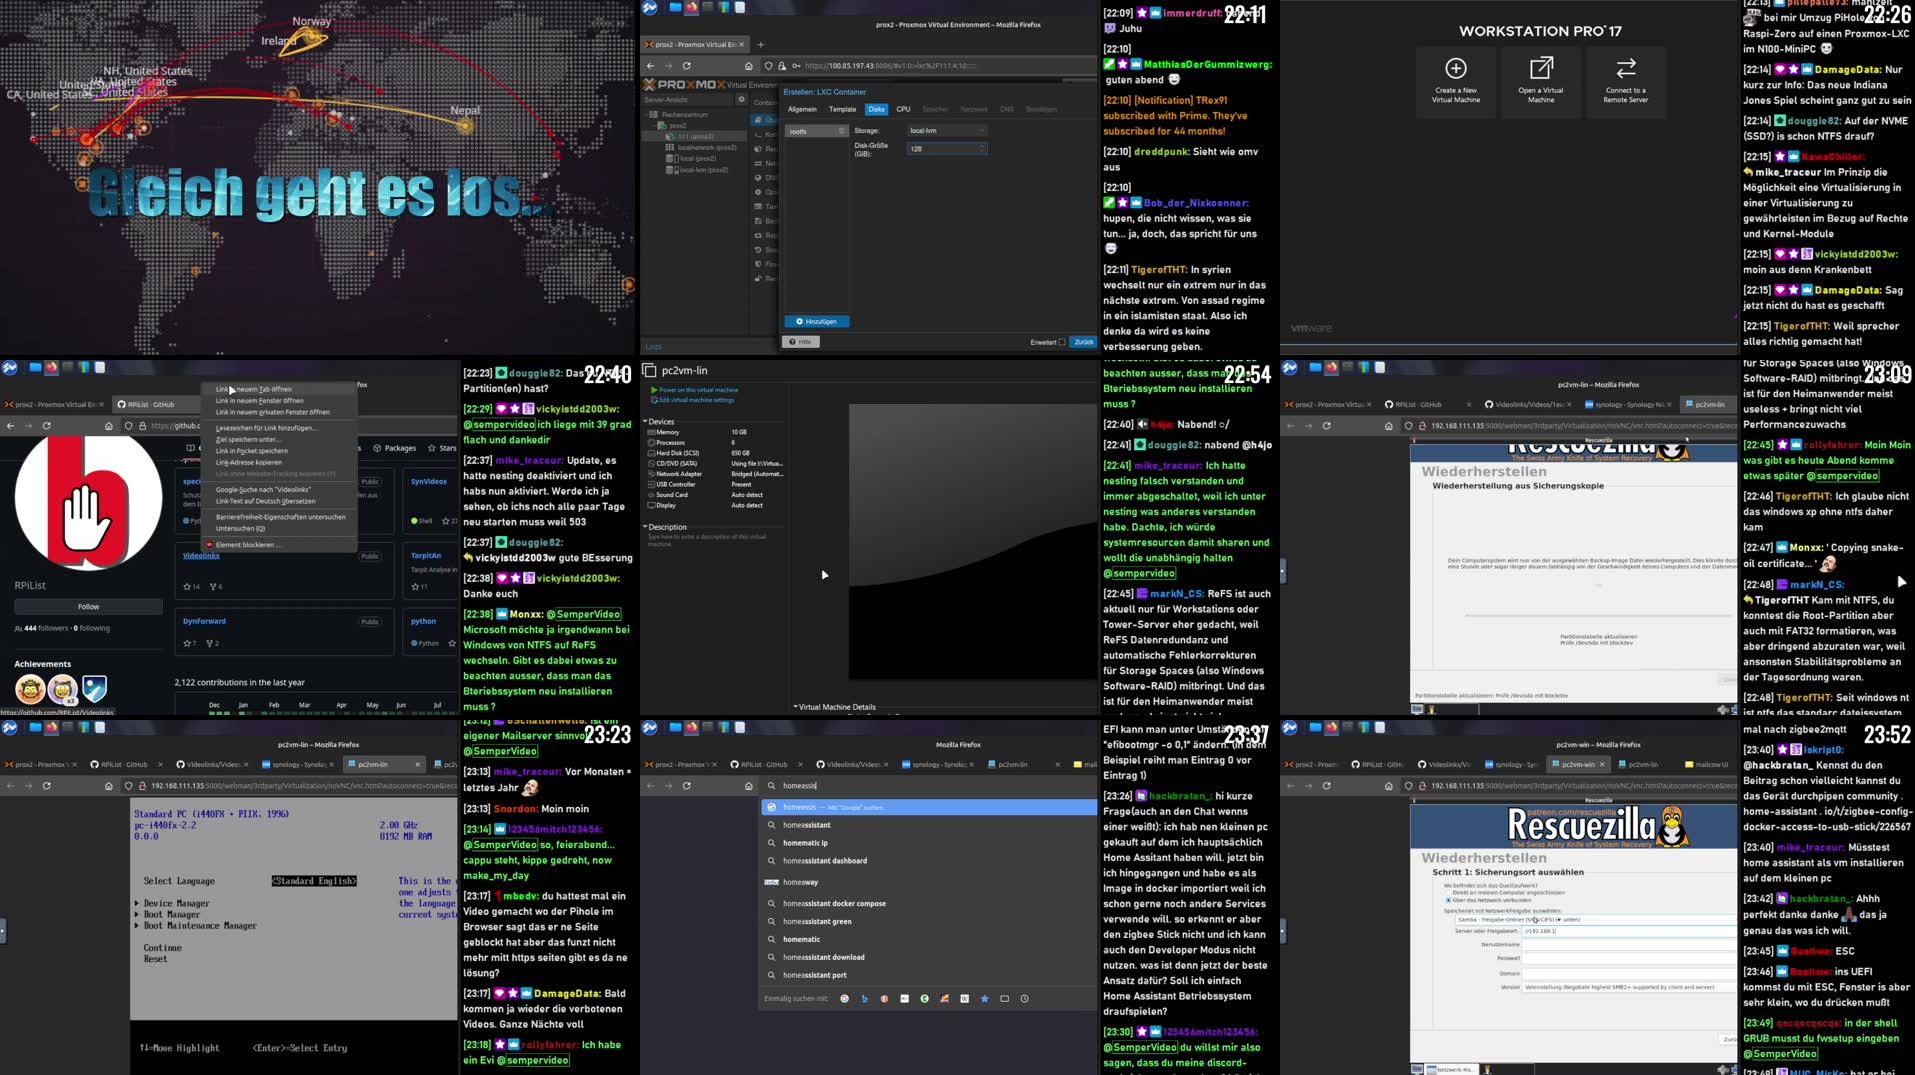
Task: Click the plus icon on the Hinzufügen button
Action: [x=799, y=321]
